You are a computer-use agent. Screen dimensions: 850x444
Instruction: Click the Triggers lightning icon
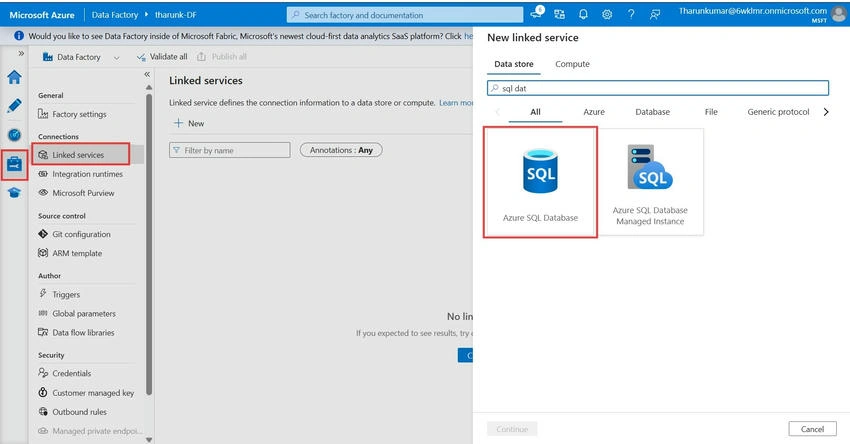[43, 293]
